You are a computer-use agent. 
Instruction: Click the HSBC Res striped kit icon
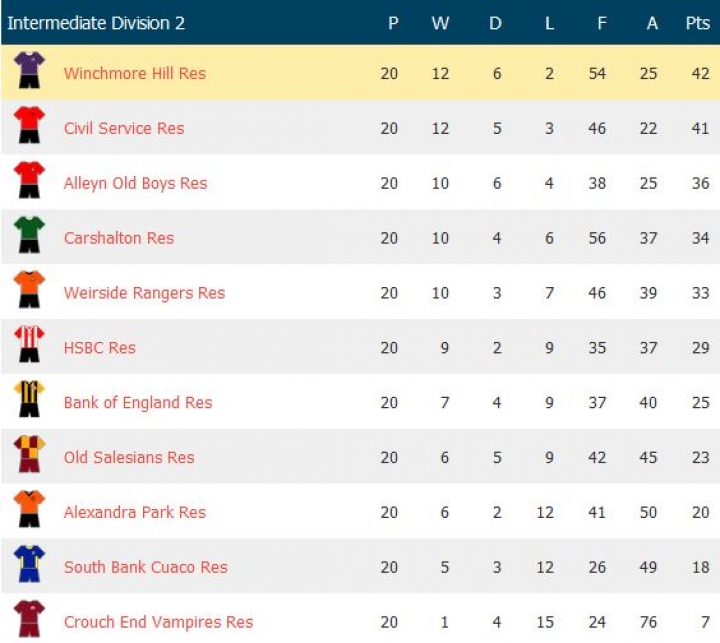tap(29, 346)
